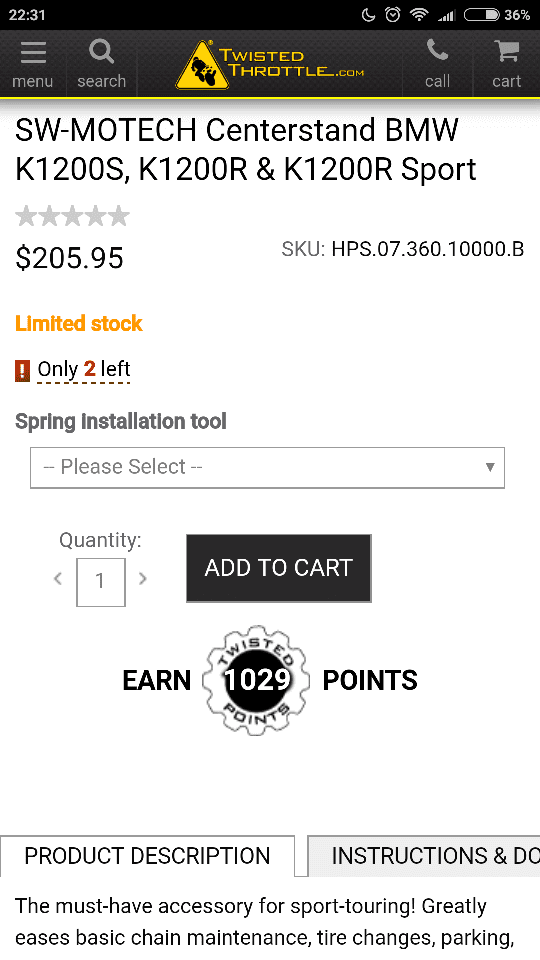Tap the Twisted Points gear badge
Image resolution: width=540 pixels, height=960 pixels.
[x=257, y=680]
